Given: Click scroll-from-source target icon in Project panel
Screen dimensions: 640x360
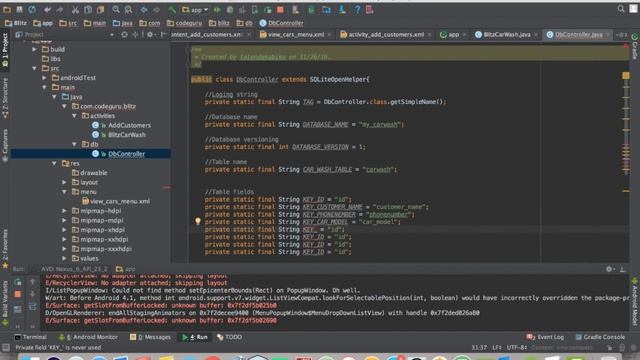Looking at the screenshot, I should 124,35.
